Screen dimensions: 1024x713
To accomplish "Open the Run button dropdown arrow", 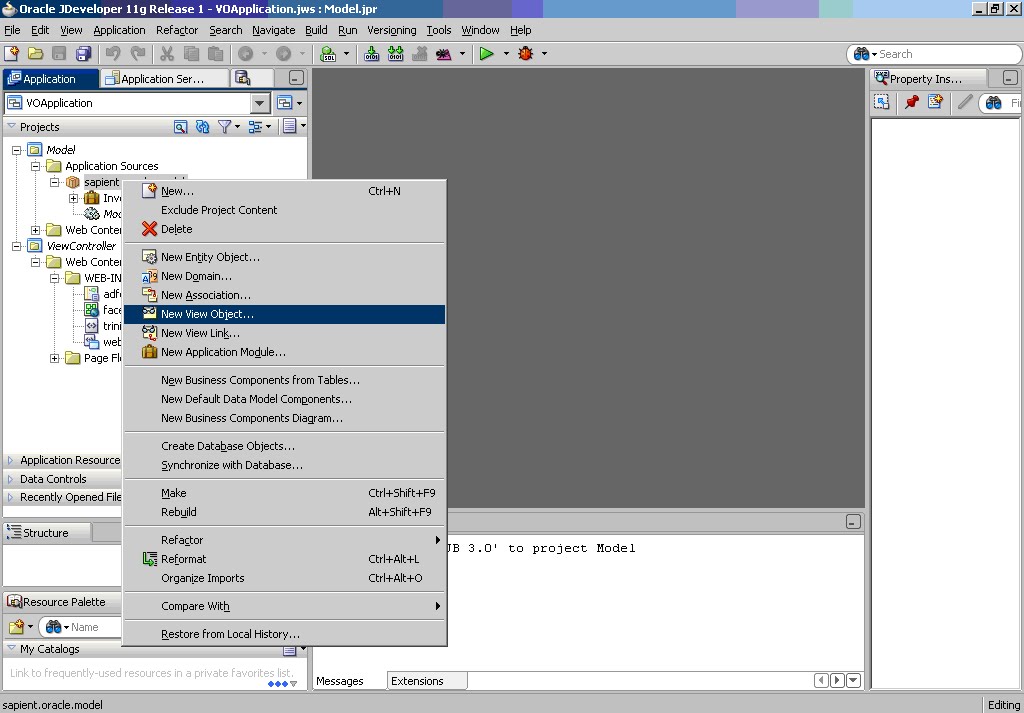I will [x=505, y=54].
